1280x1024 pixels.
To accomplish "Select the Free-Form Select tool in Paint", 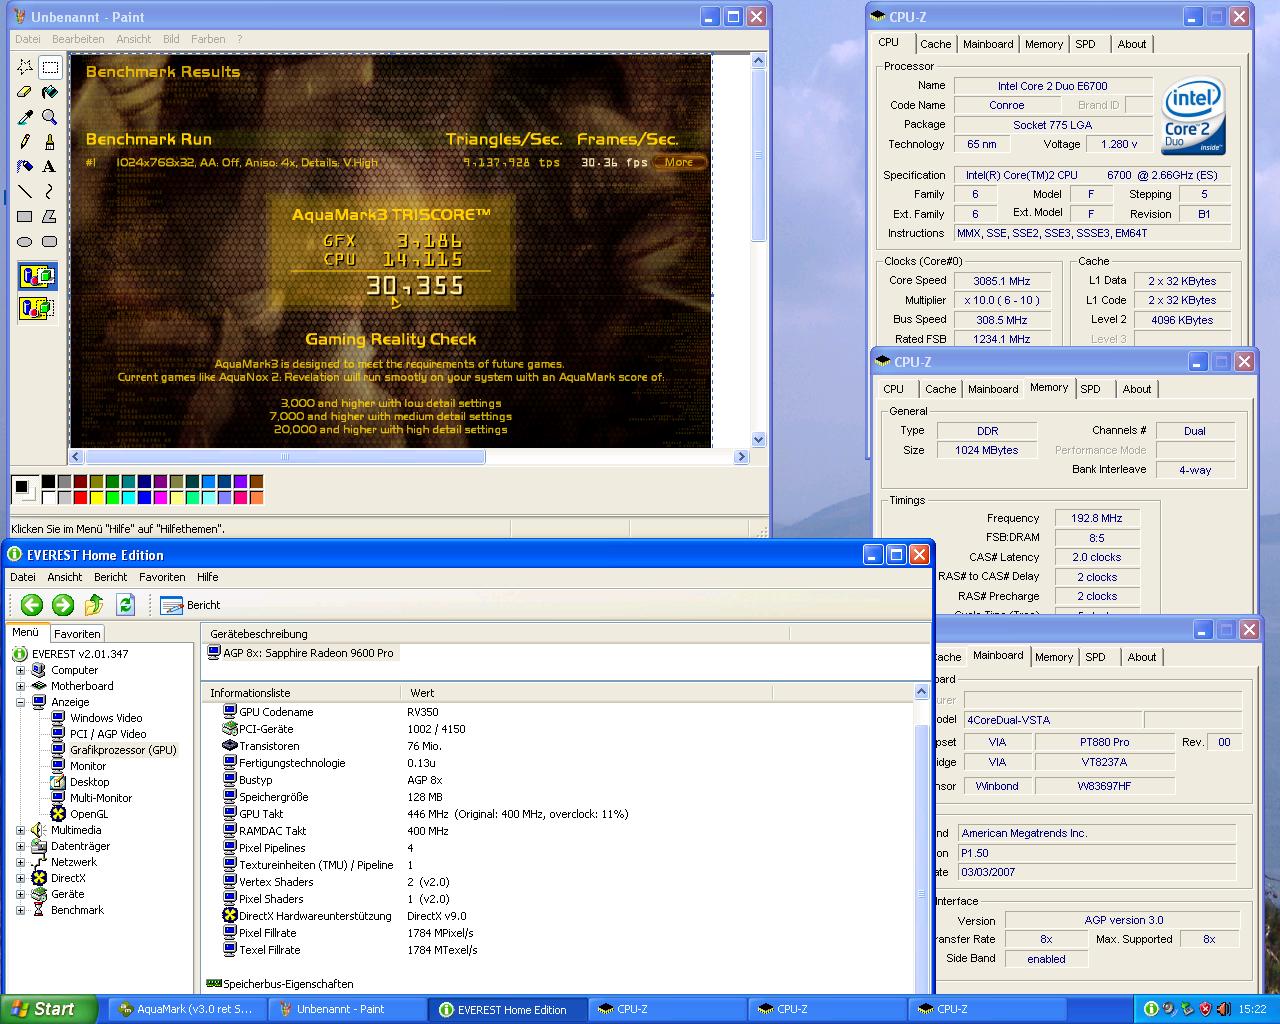I will (25, 67).
